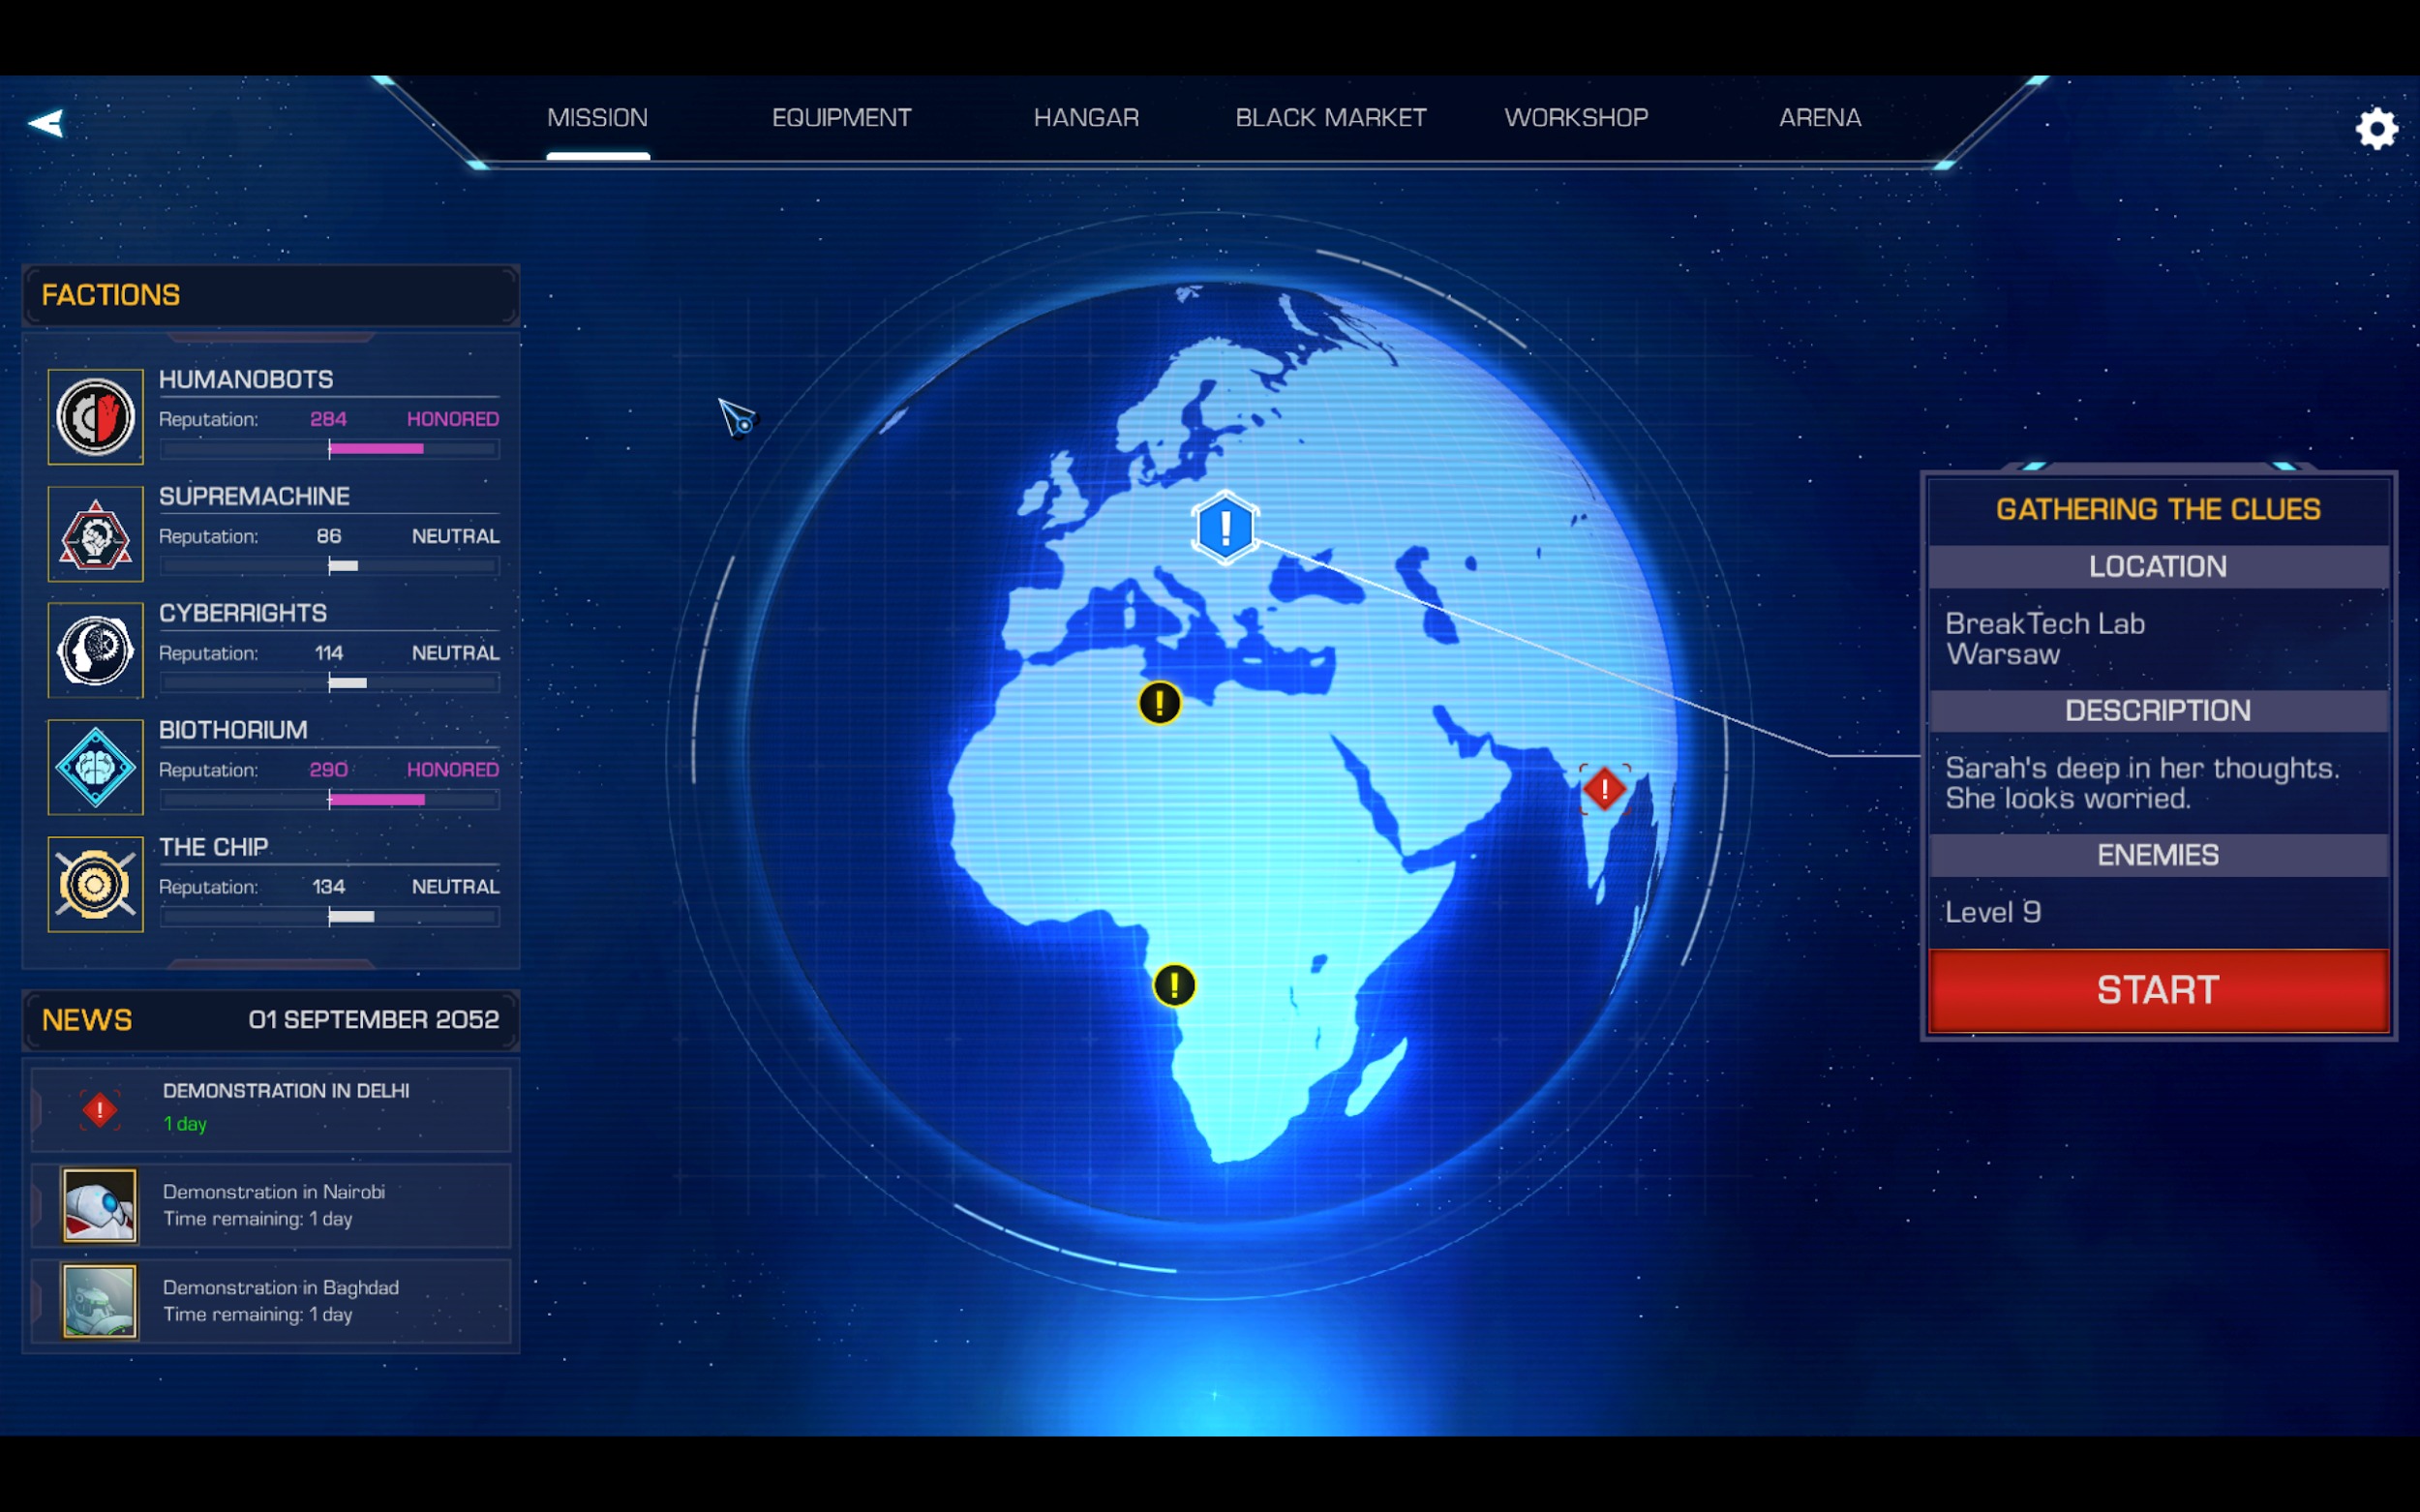The image size is (2420, 1512).
Task: Click the Factions panel header
Action: (271, 295)
